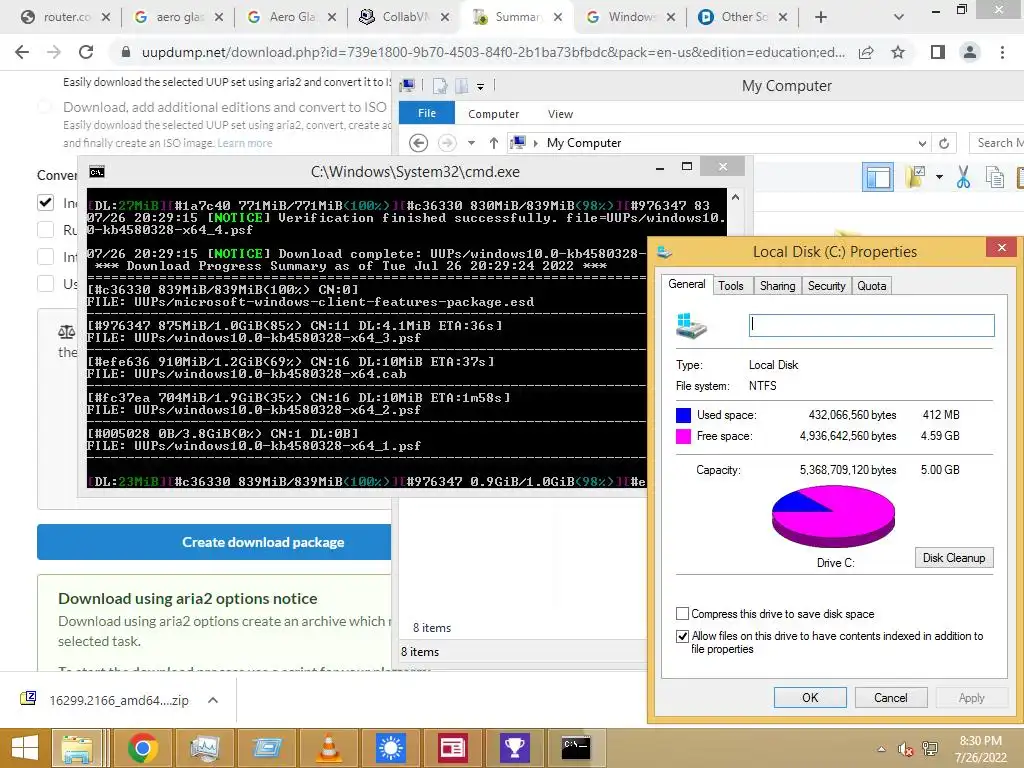Open the Chrome profile avatar

970,52
